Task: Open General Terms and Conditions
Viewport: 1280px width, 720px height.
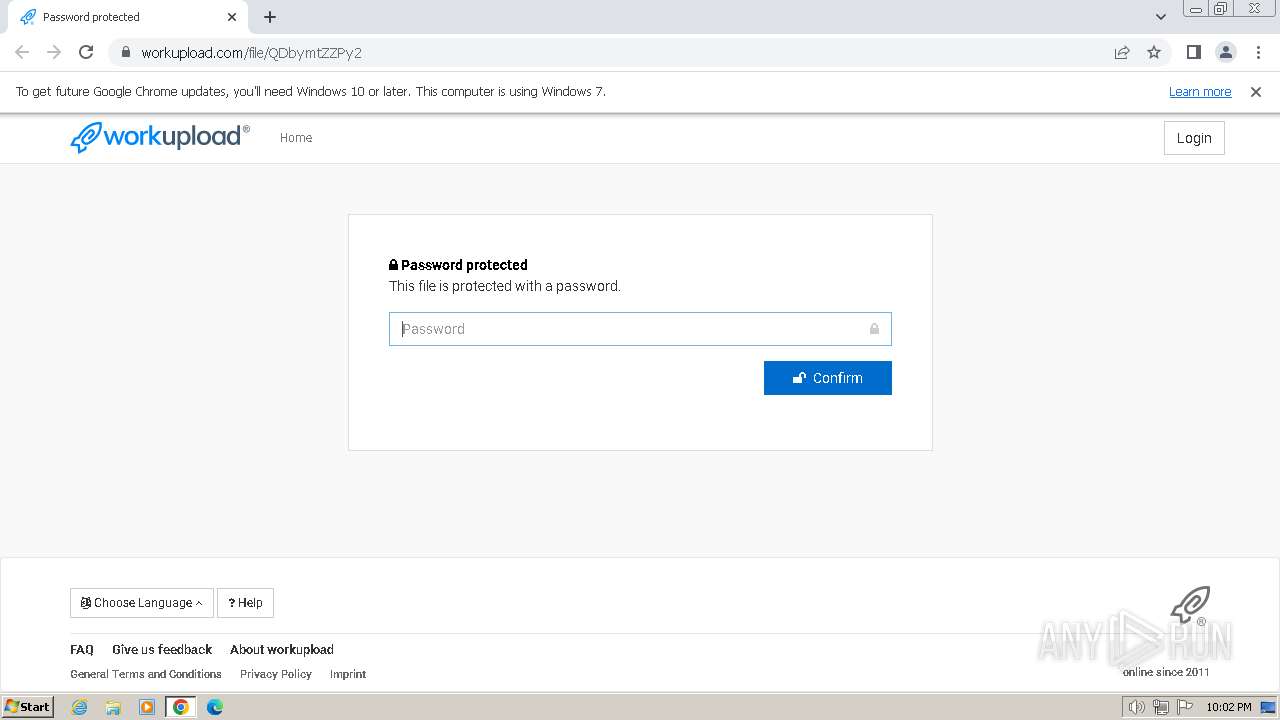Action: tap(146, 674)
